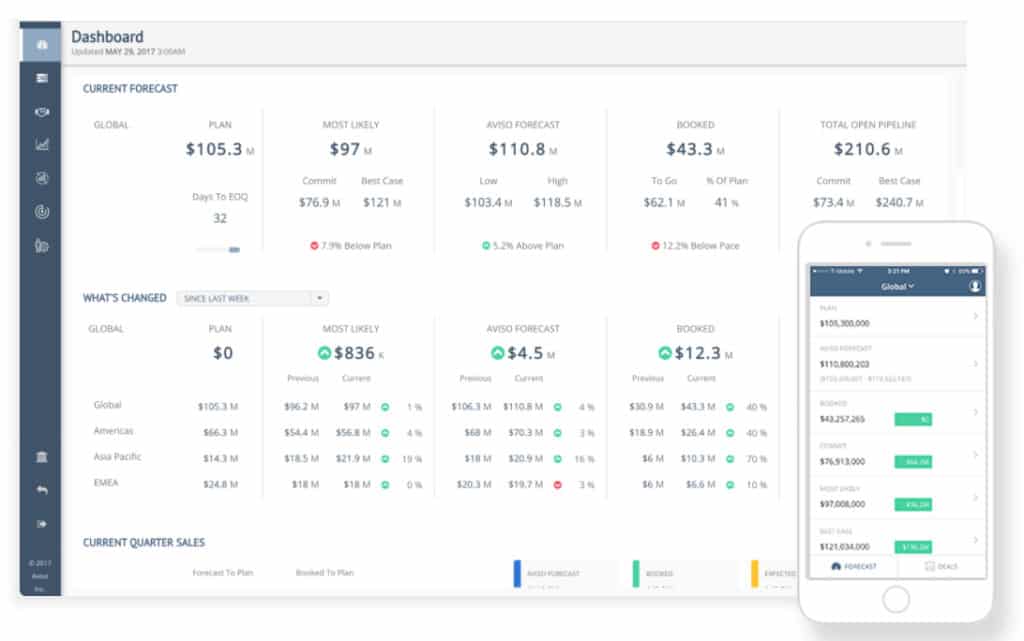Select the Forecast tab on phone
This screenshot has width=1024, height=641.
(x=853, y=566)
